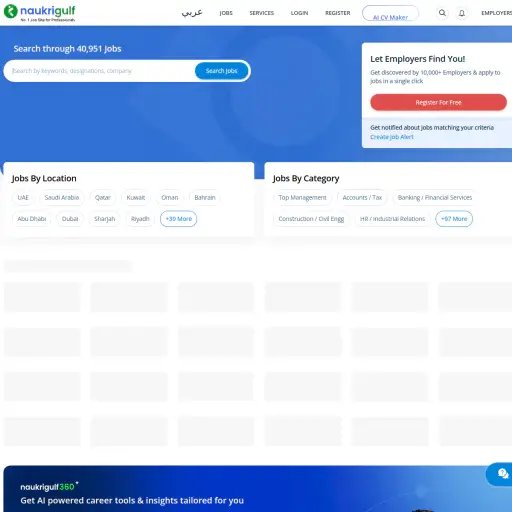The height and width of the screenshot is (512, 512).
Task: Click the Search Jobs button
Action: [221, 71]
